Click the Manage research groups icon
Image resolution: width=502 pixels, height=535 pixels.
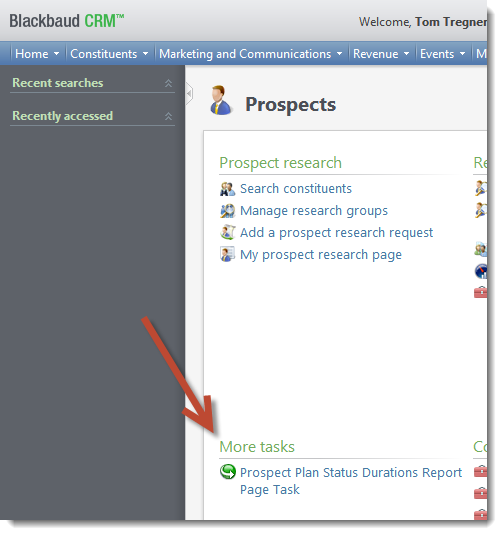point(227,211)
